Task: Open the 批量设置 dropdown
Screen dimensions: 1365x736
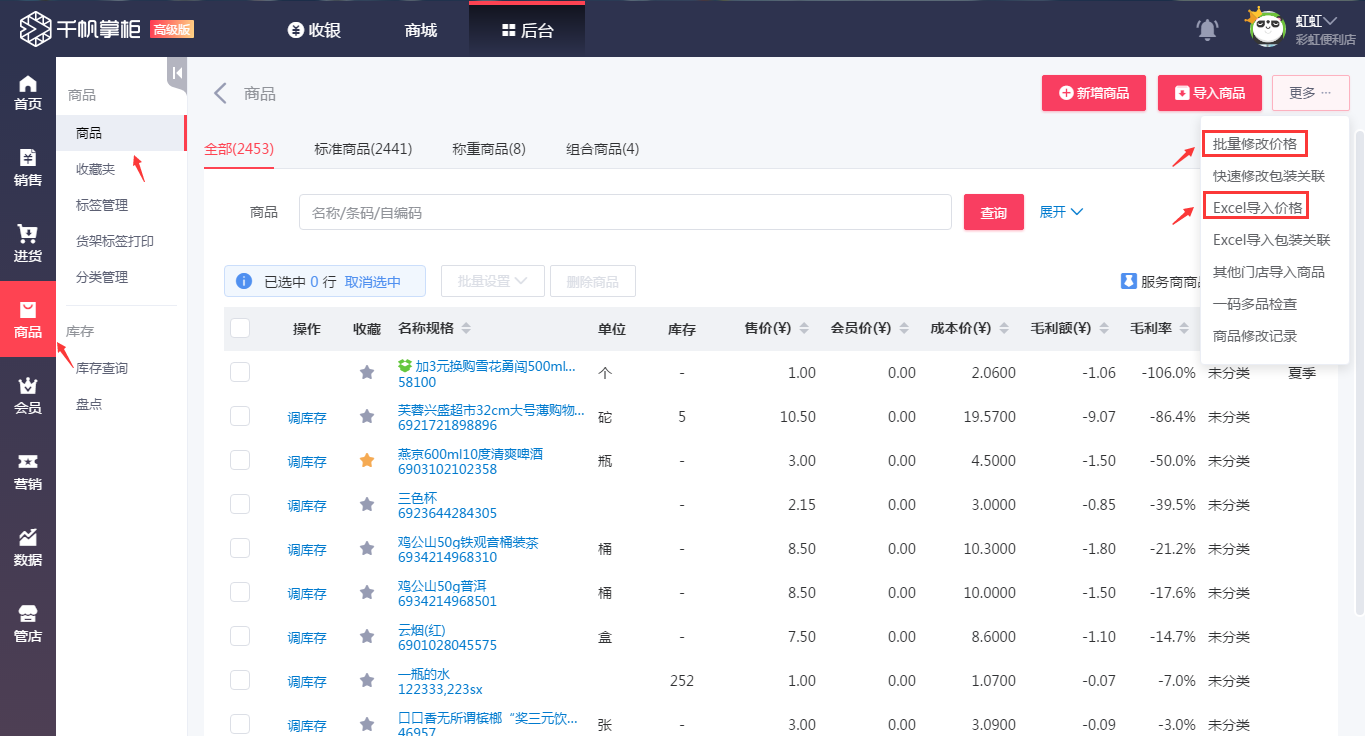Action: tap(492, 282)
